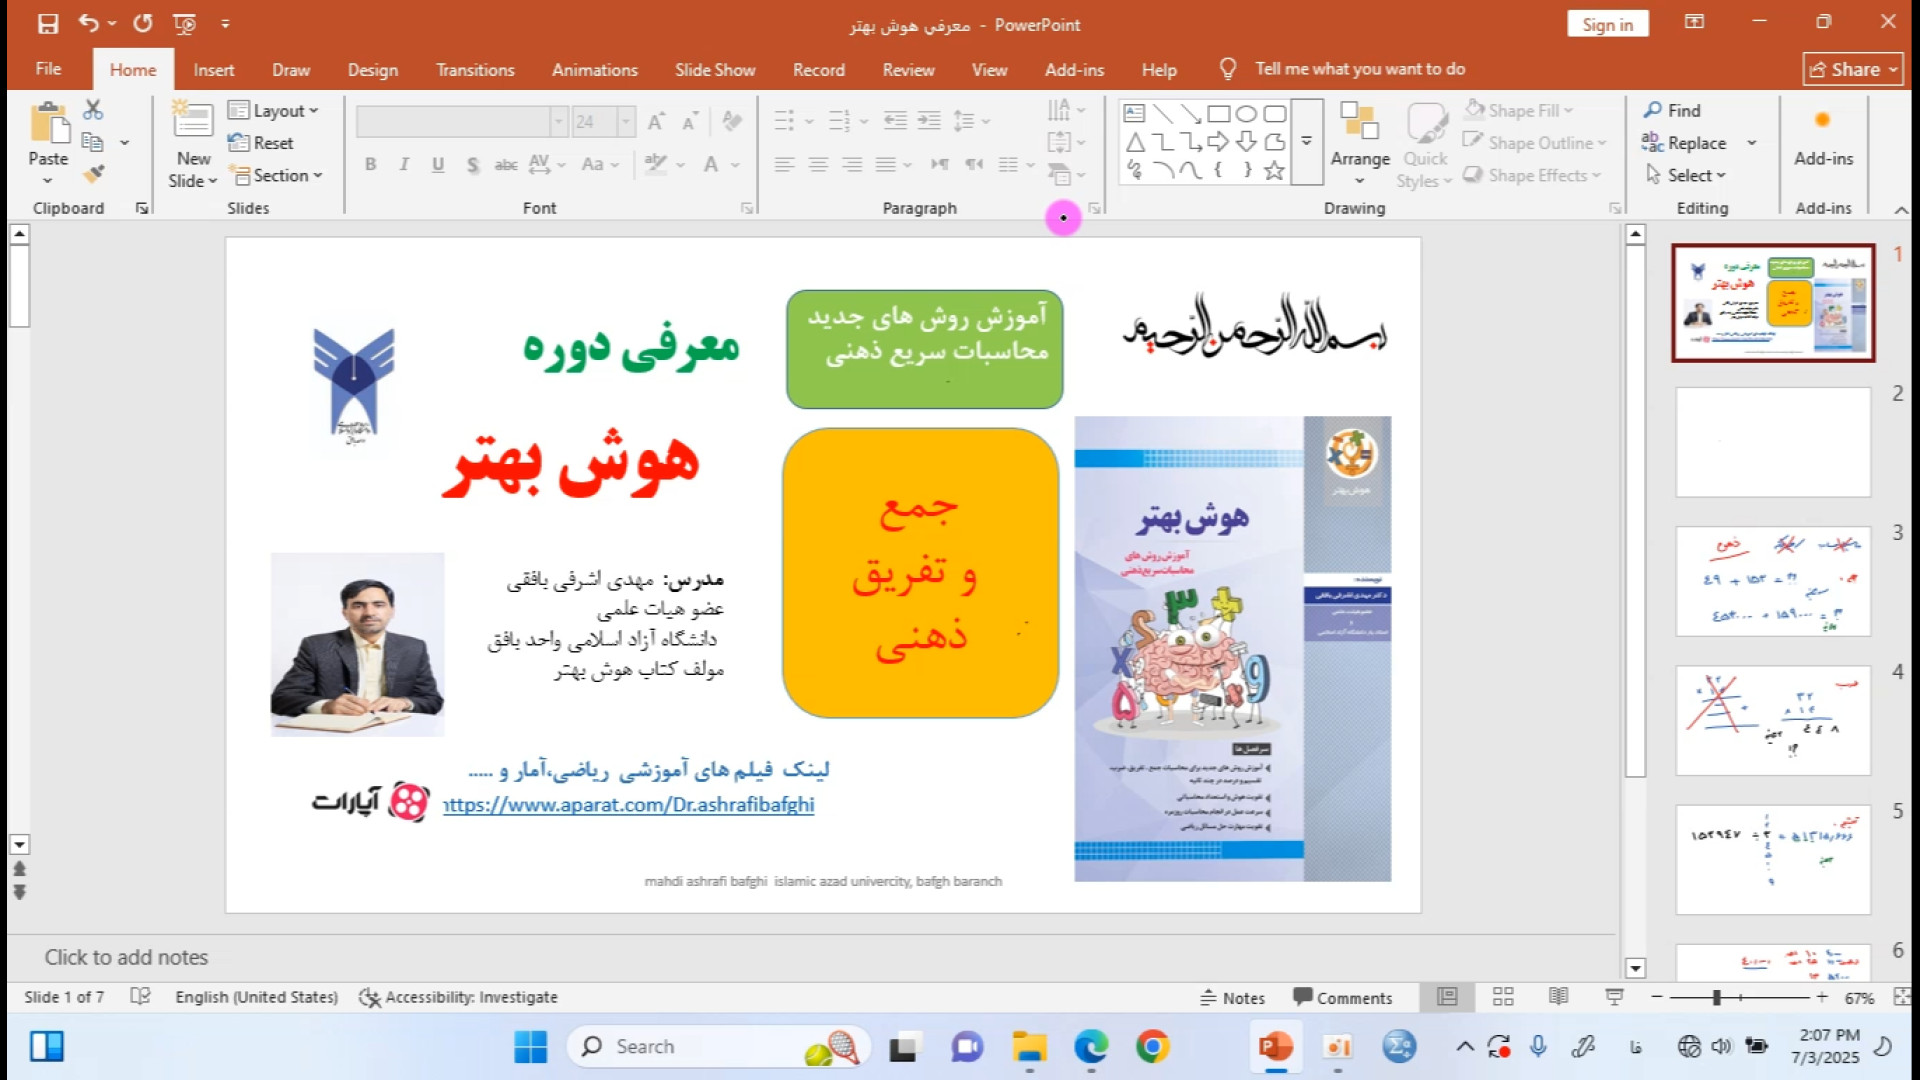Click the New Slide icon
The width and height of the screenshot is (1920, 1080).
[192, 122]
